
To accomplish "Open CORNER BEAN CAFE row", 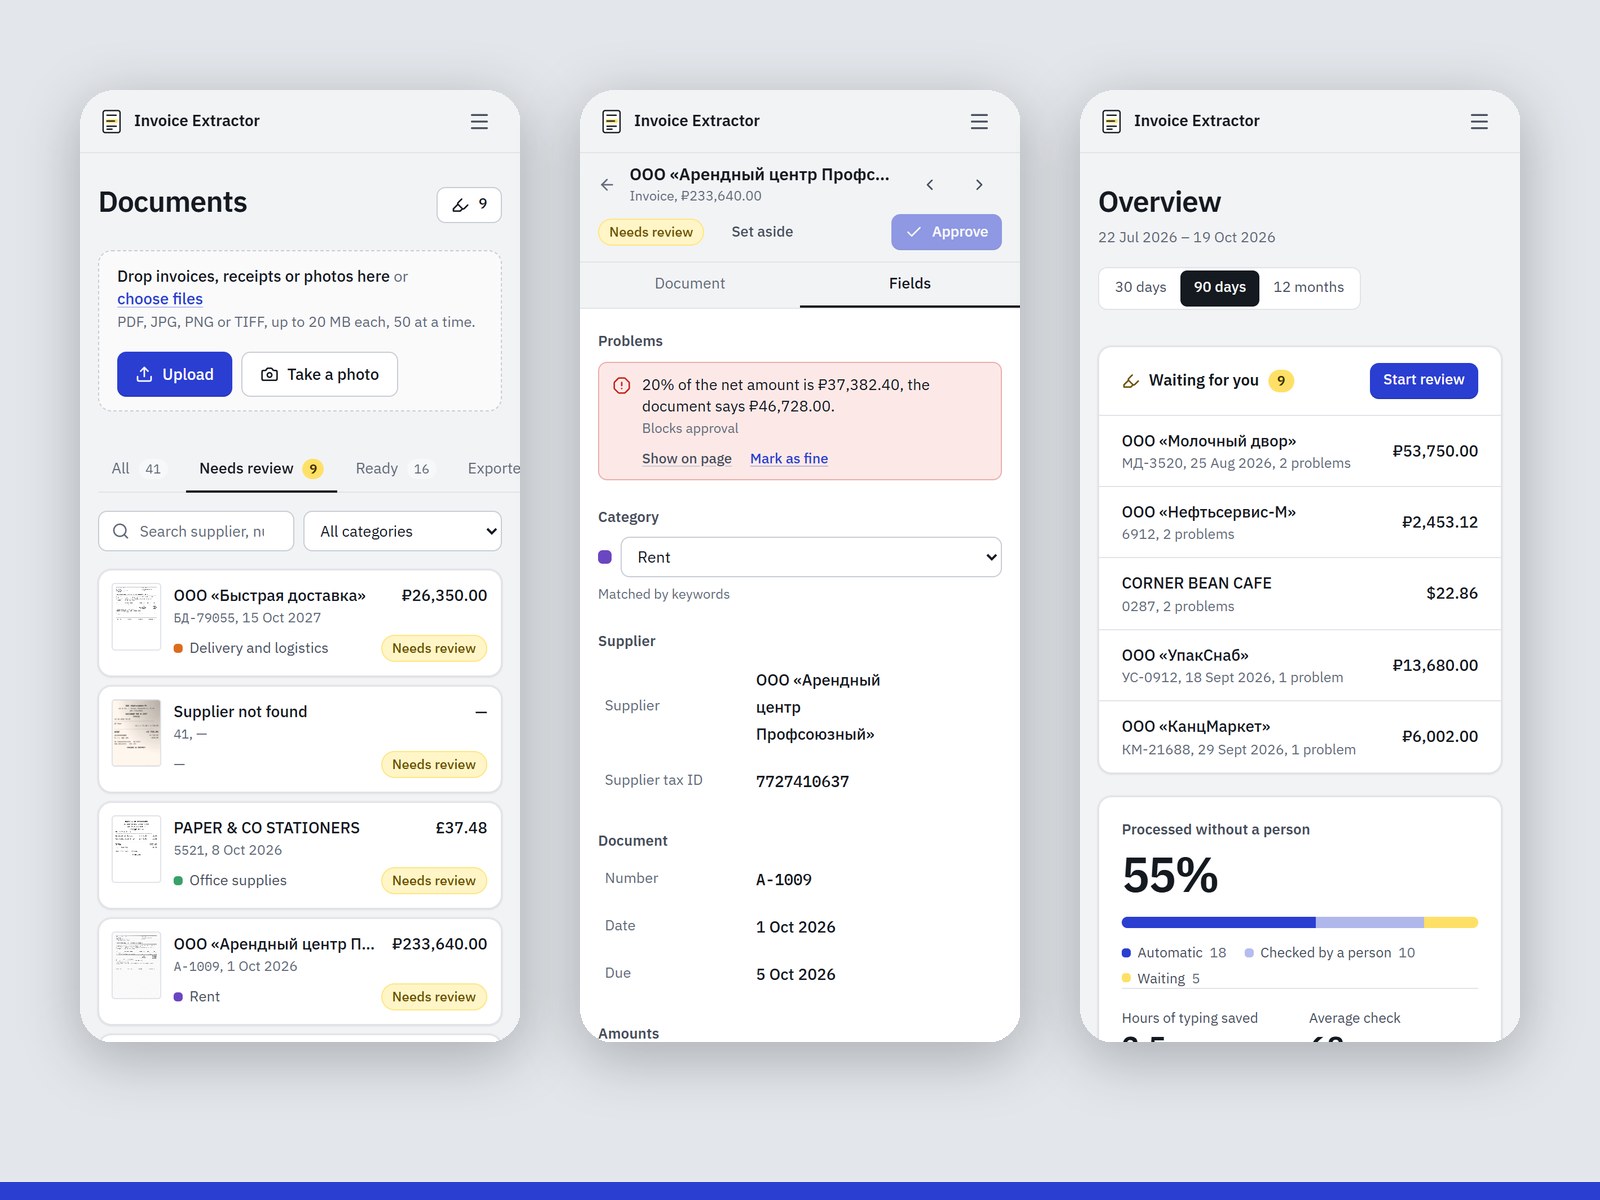I will click(x=1300, y=594).
